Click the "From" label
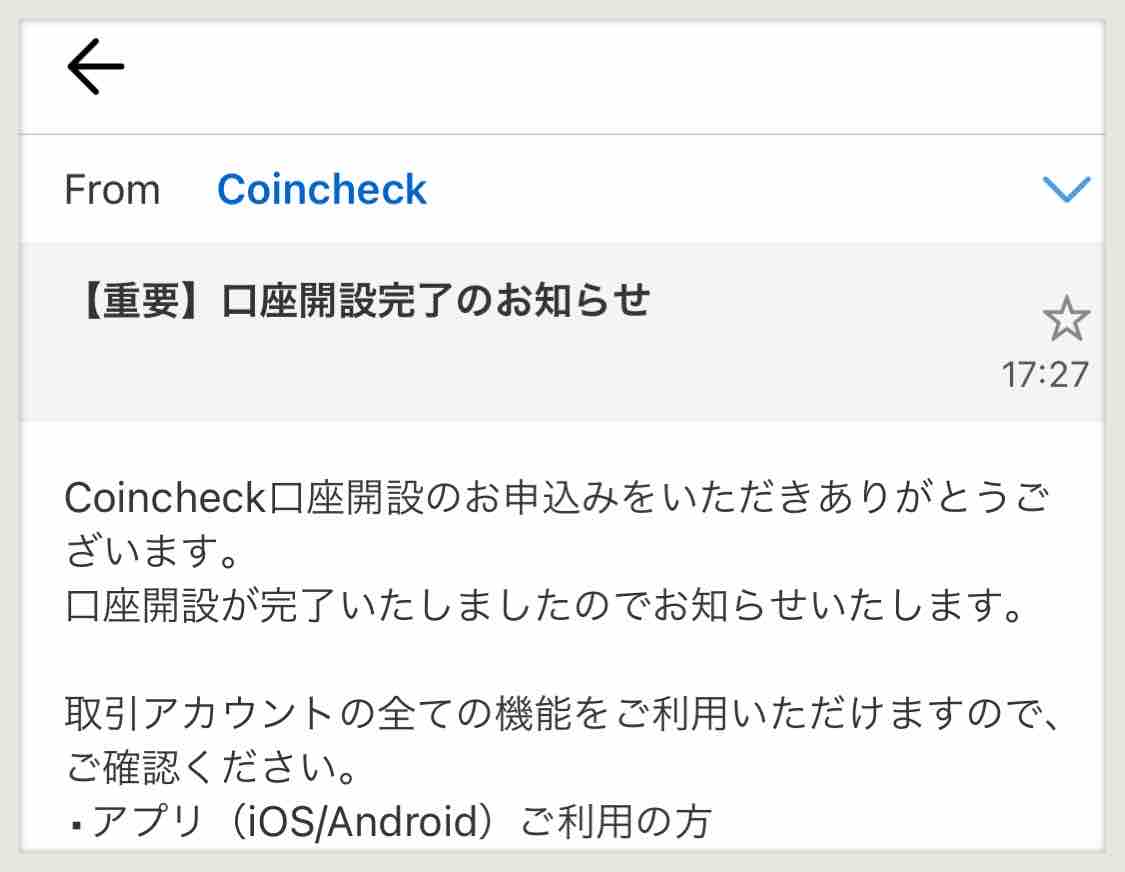Image resolution: width=1125 pixels, height=872 pixels. pyautogui.click(x=112, y=190)
